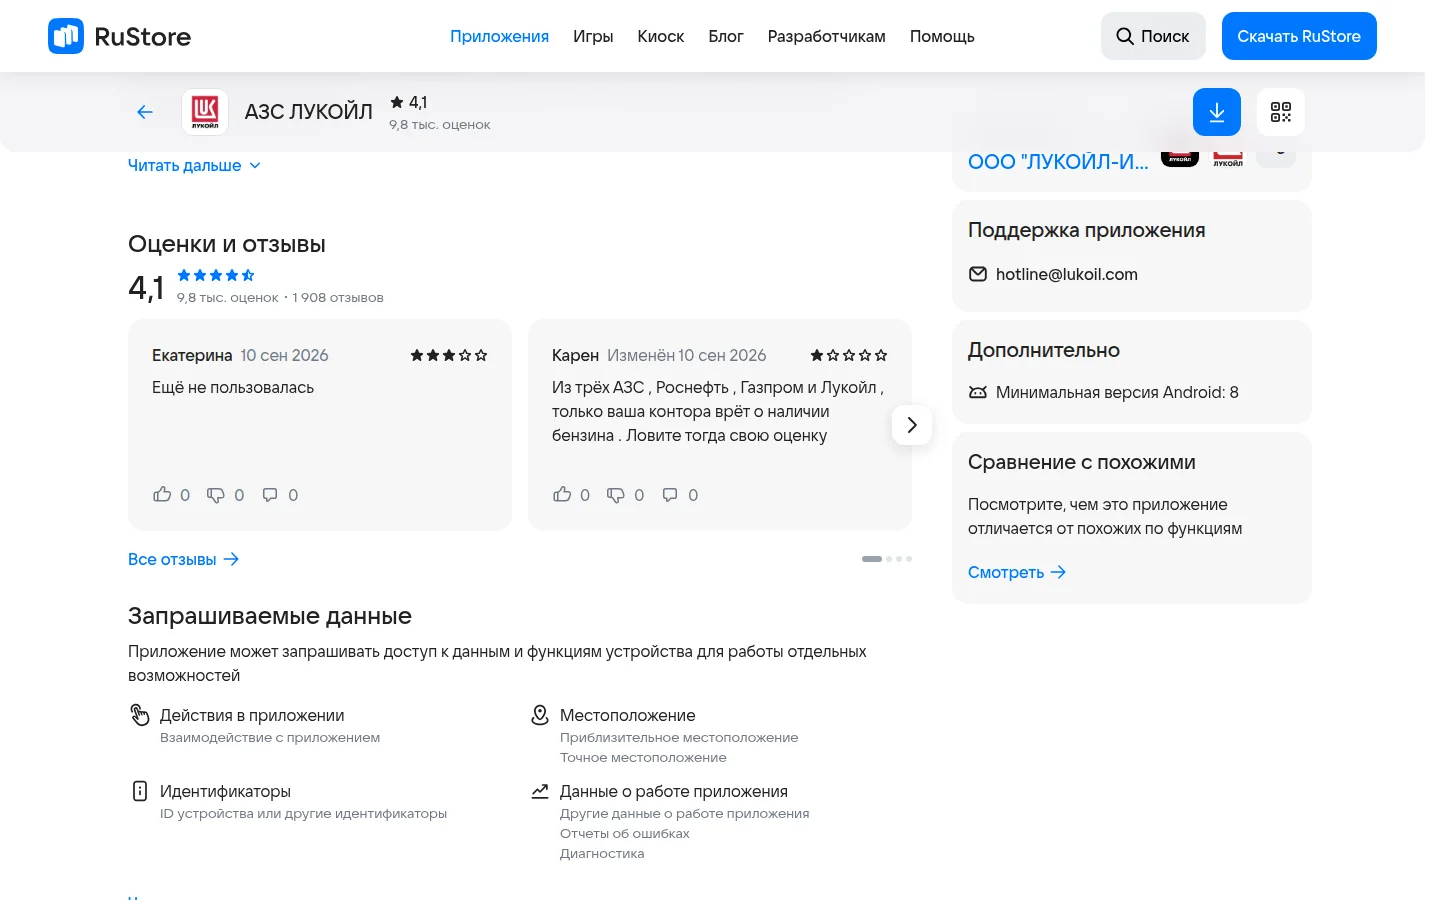Viewport: 1440px width, 900px height.
Task: Click the Точное местоположение text
Action: tap(643, 757)
